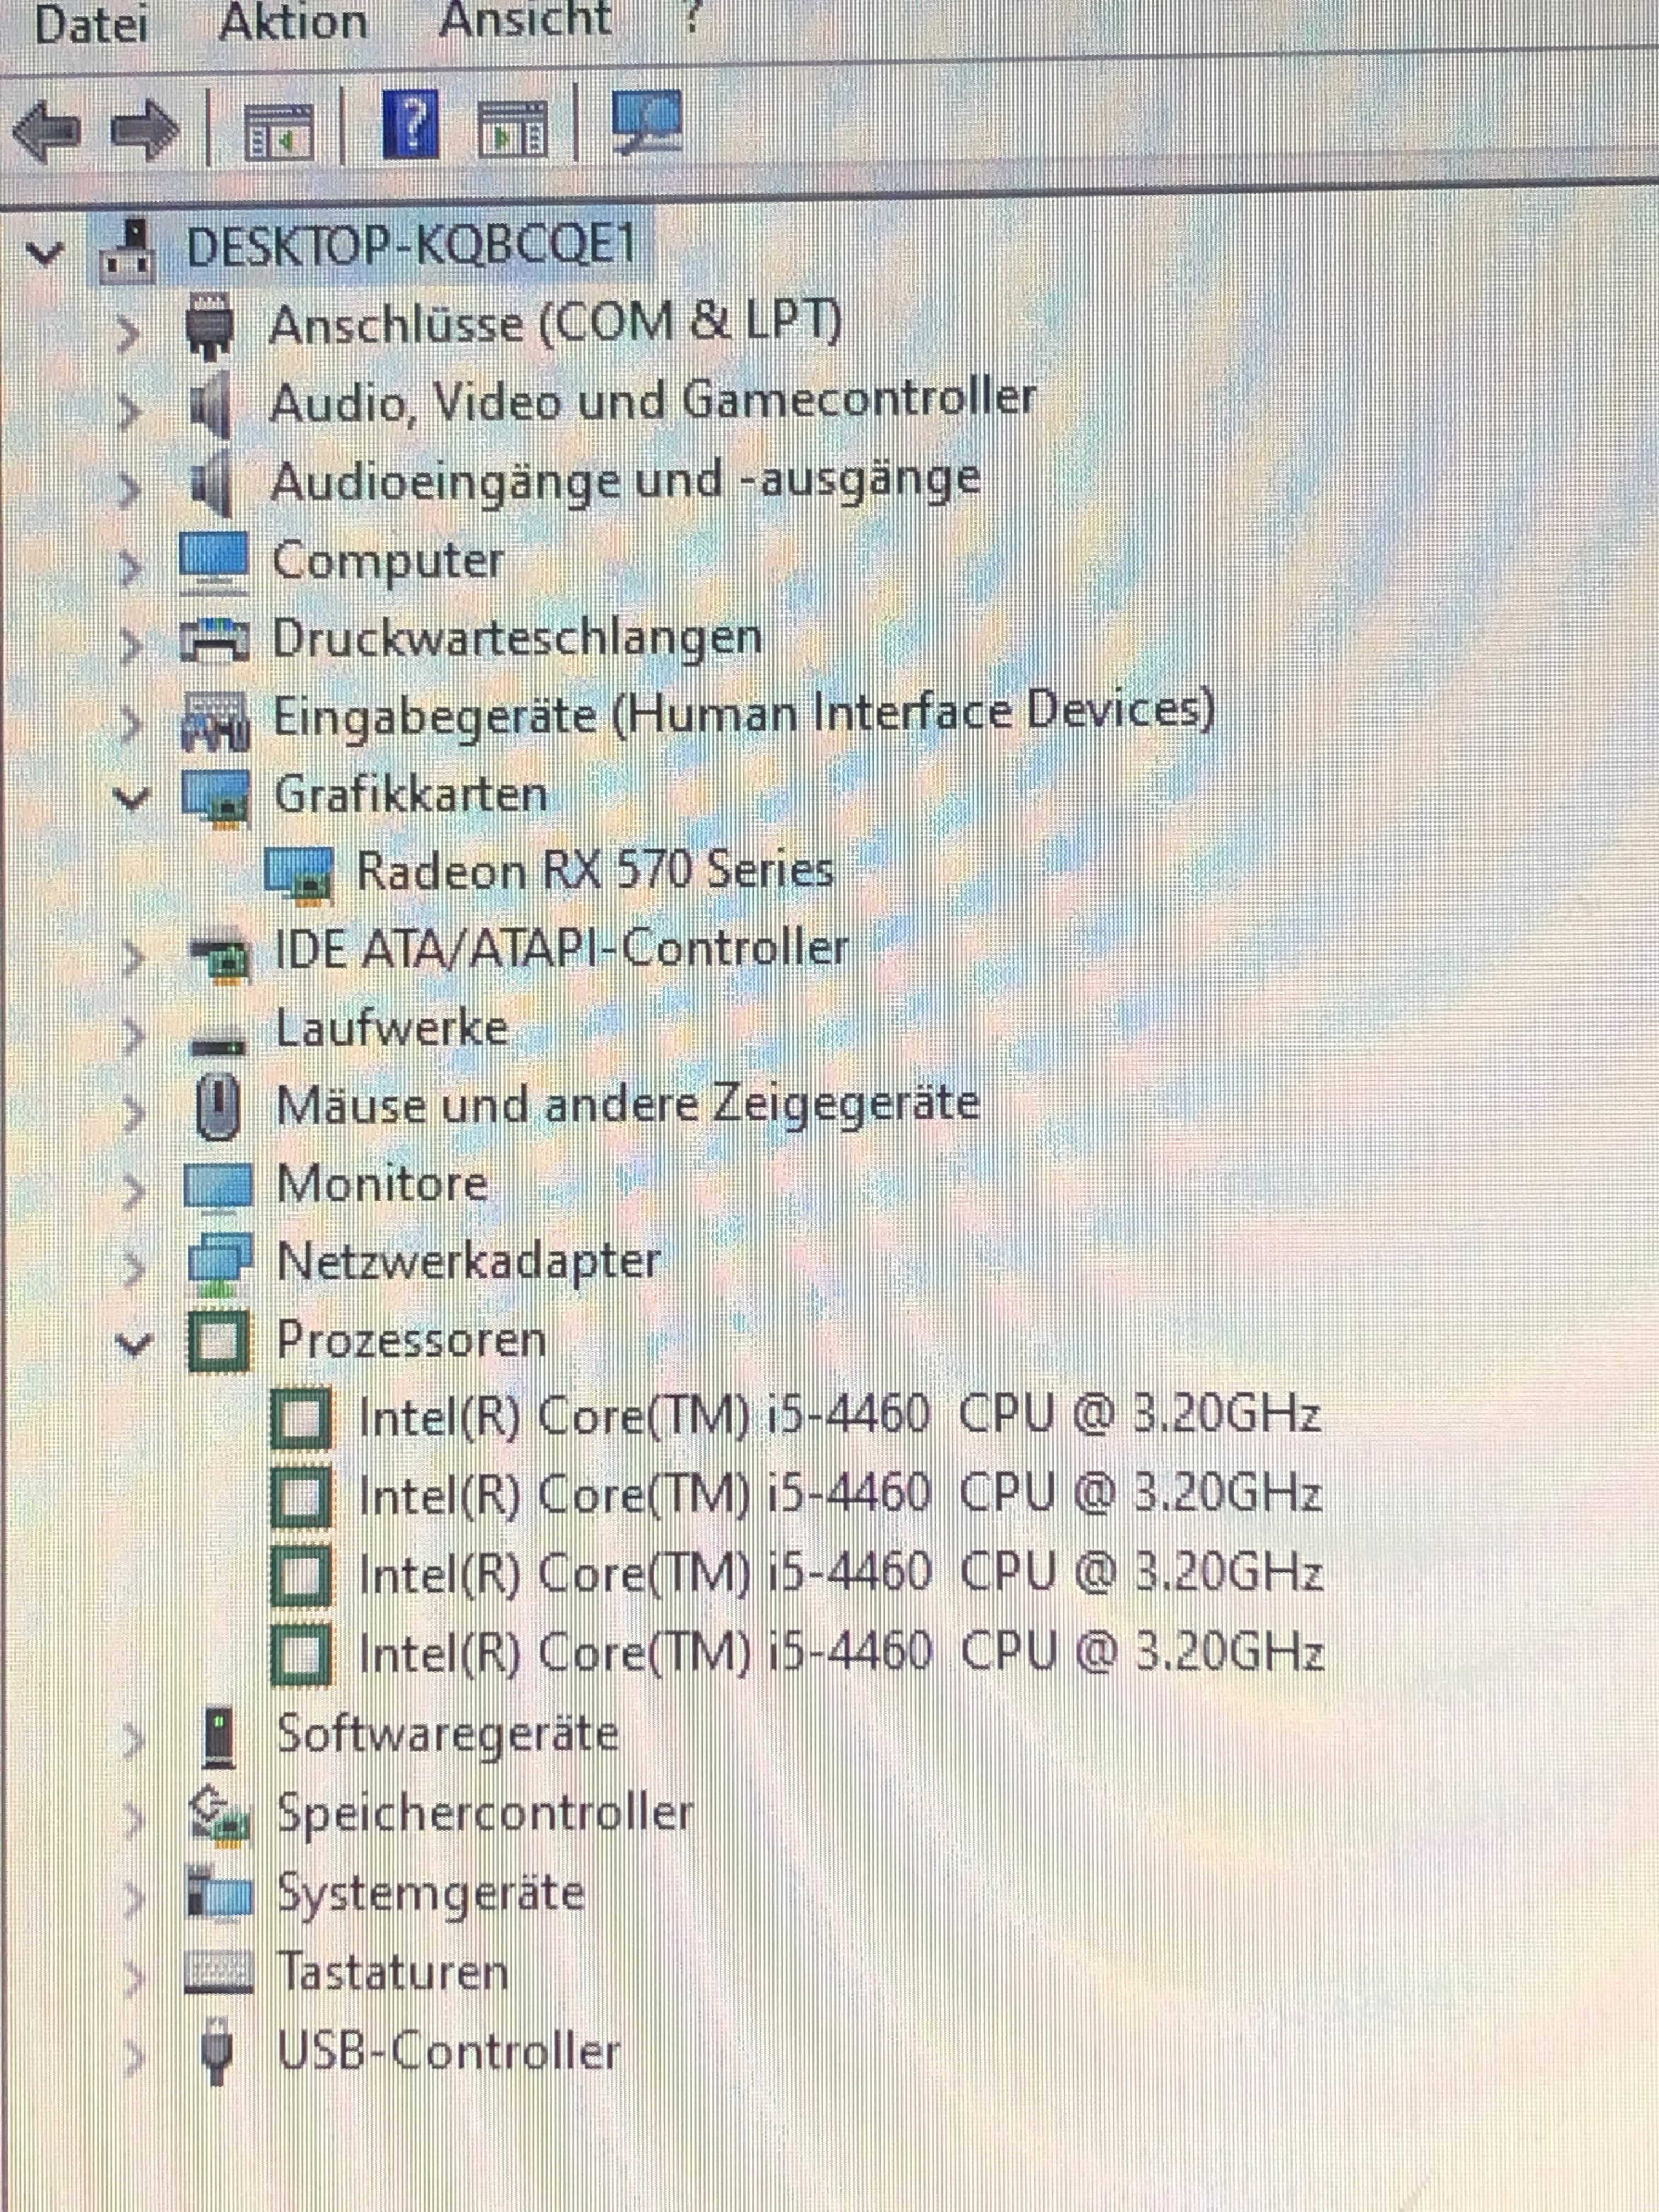Open the Aktion menu
The image size is (1659, 2212).
coord(293,22)
